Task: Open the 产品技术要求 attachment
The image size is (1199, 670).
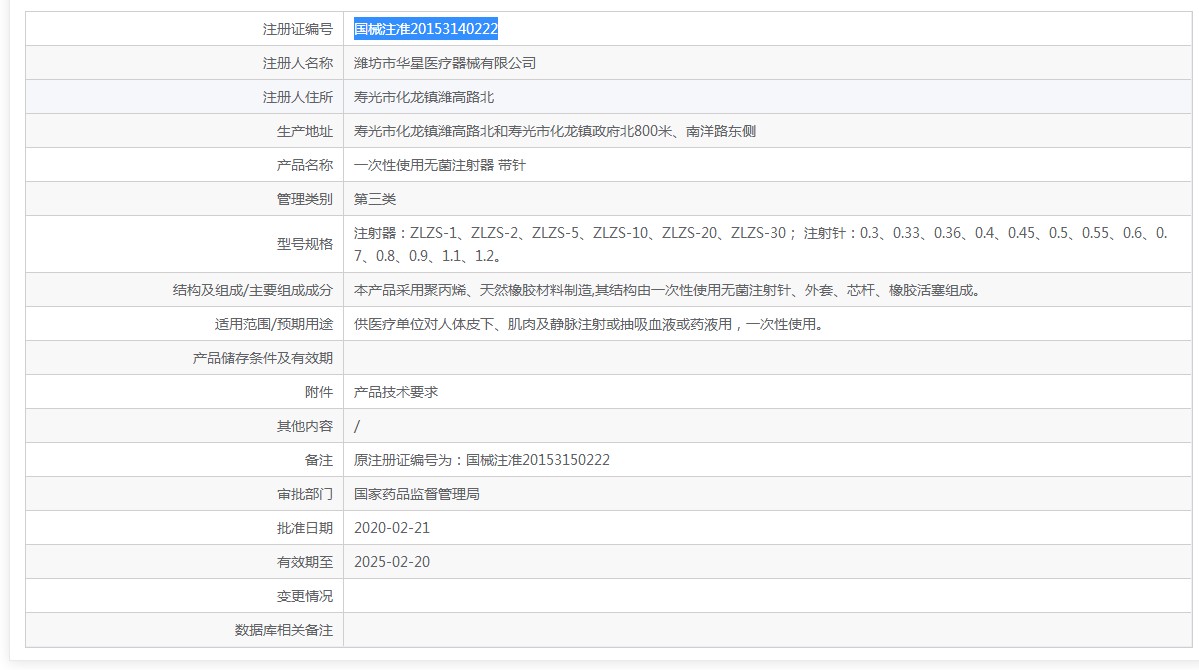Action: pos(395,392)
